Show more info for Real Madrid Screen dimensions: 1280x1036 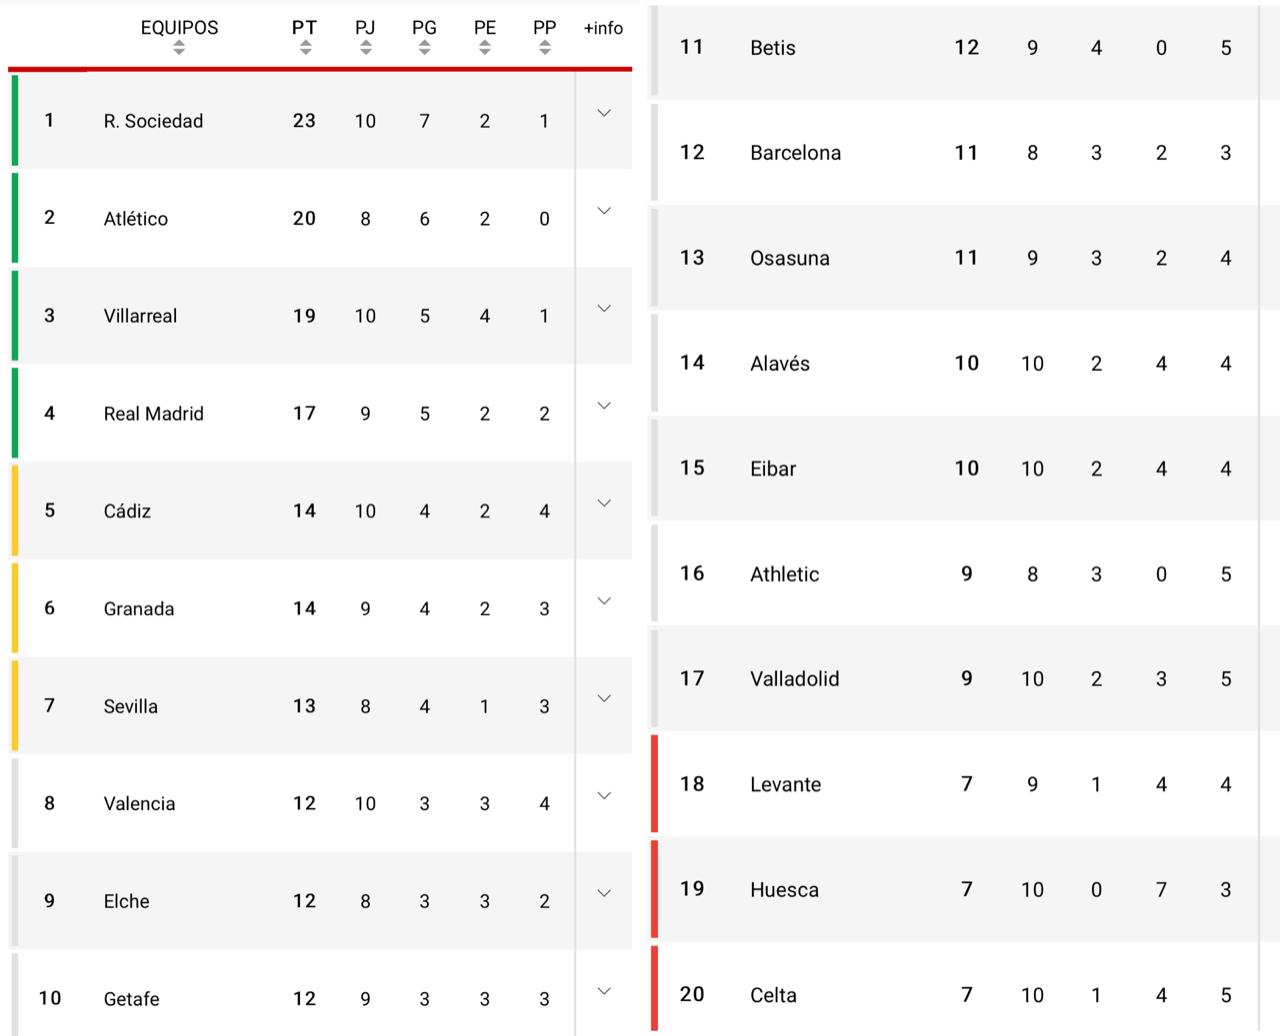point(604,406)
